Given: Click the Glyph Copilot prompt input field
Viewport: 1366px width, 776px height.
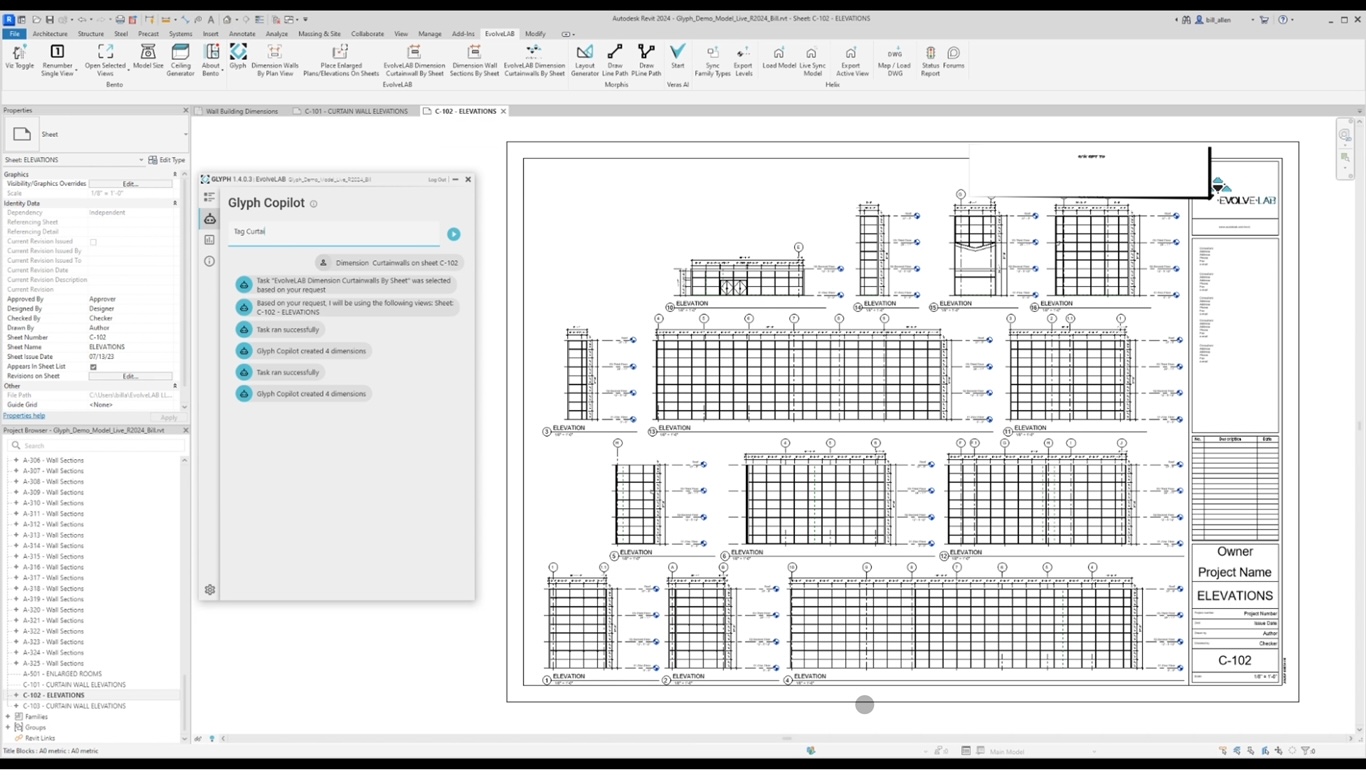Looking at the screenshot, I should pos(334,232).
